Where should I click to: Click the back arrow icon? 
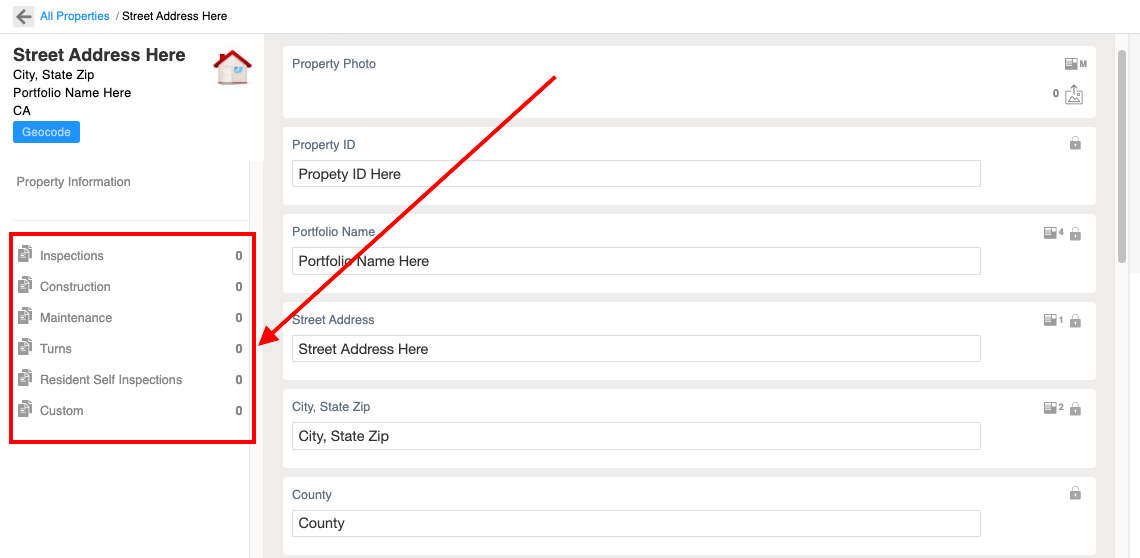[x=23, y=16]
